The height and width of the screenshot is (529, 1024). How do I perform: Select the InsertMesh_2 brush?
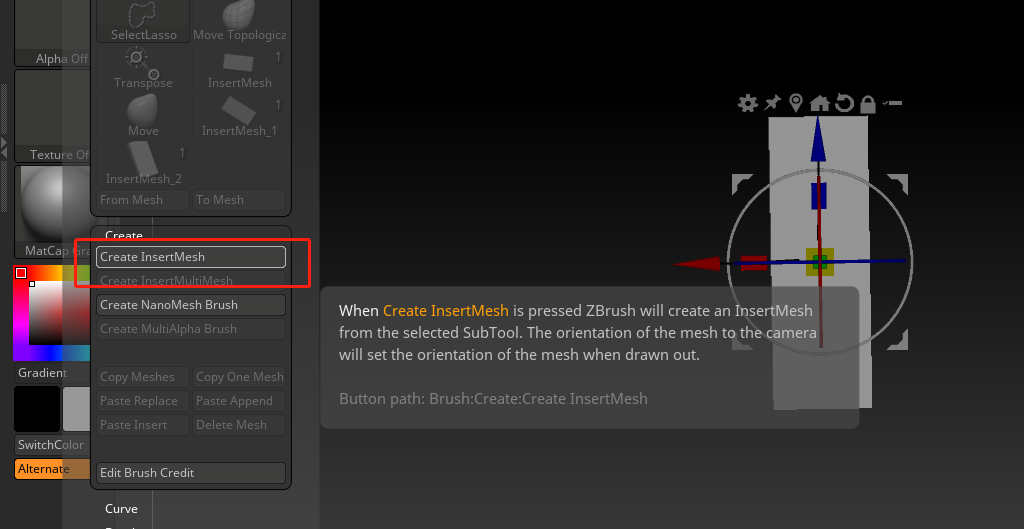(x=143, y=163)
